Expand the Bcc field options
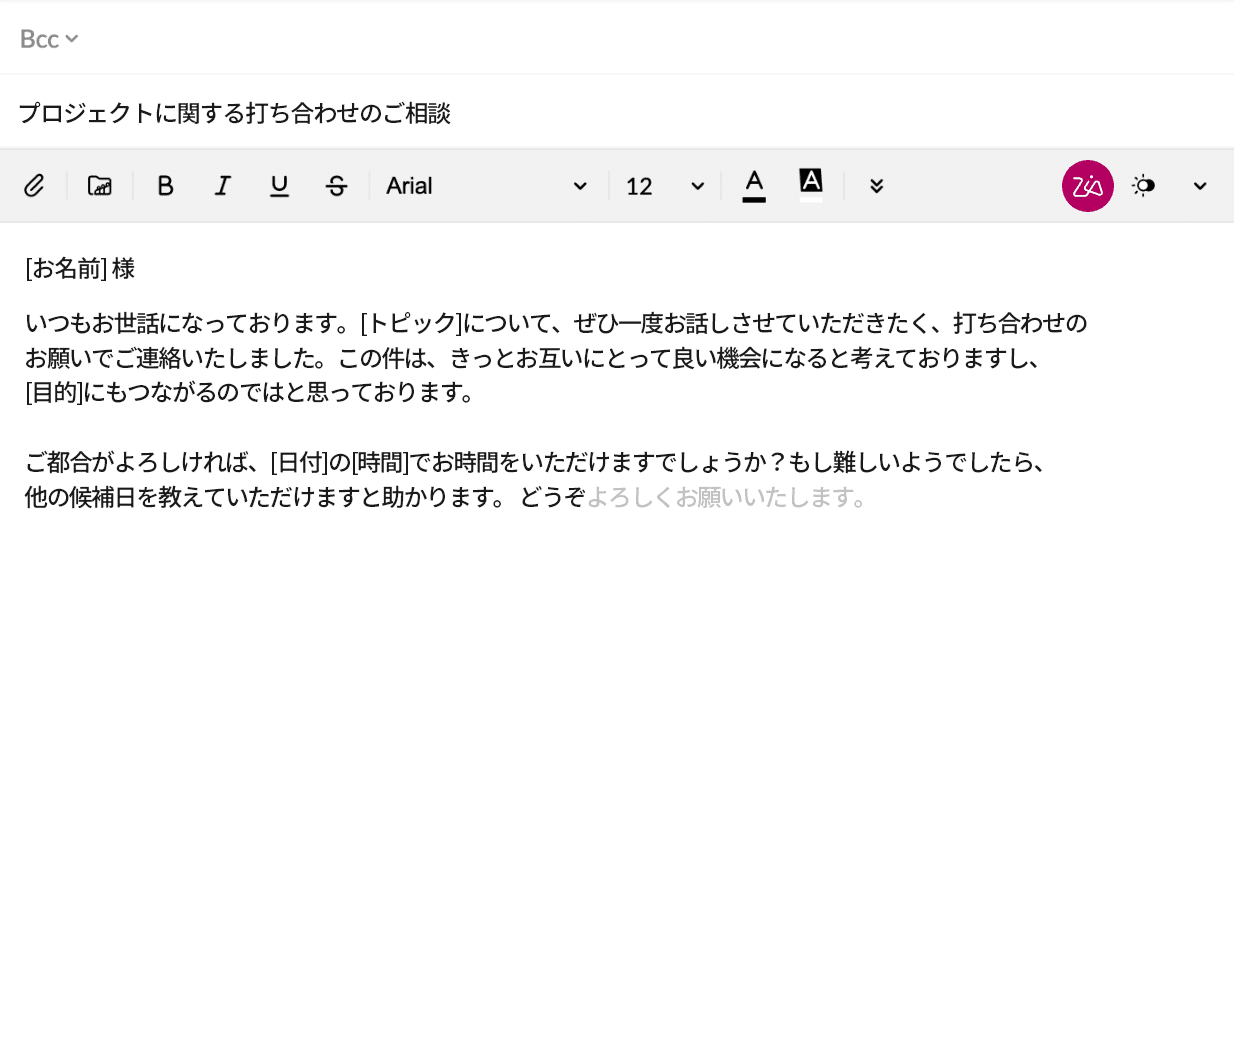Screen dimensions: 1234x1060 pyautogui.click(x=49, y=39)
